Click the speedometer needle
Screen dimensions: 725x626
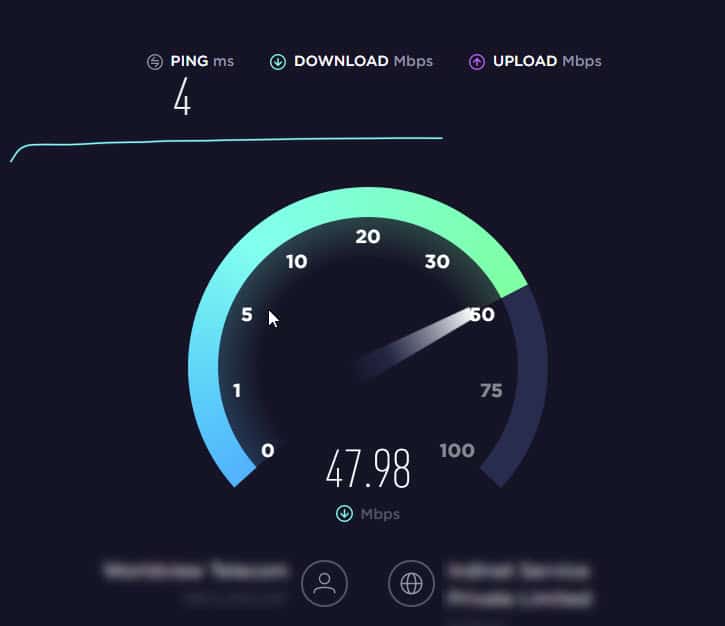414,344
